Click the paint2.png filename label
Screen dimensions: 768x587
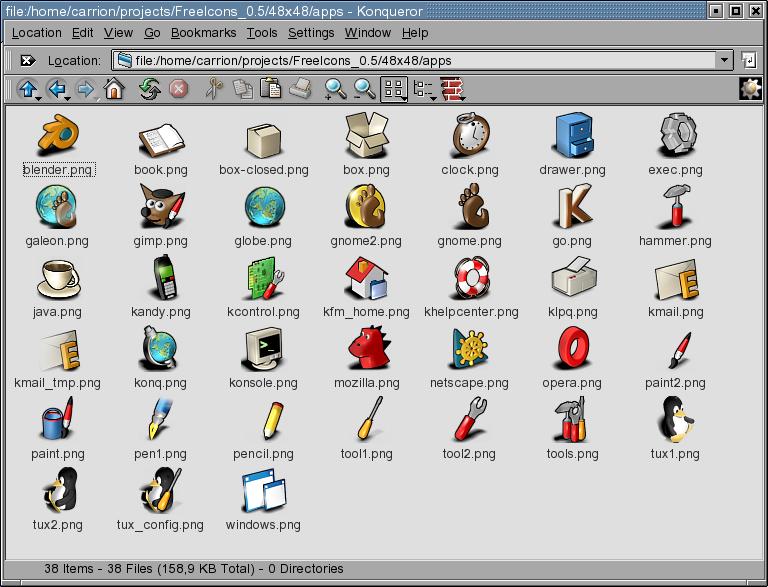(x=675, y=383)
